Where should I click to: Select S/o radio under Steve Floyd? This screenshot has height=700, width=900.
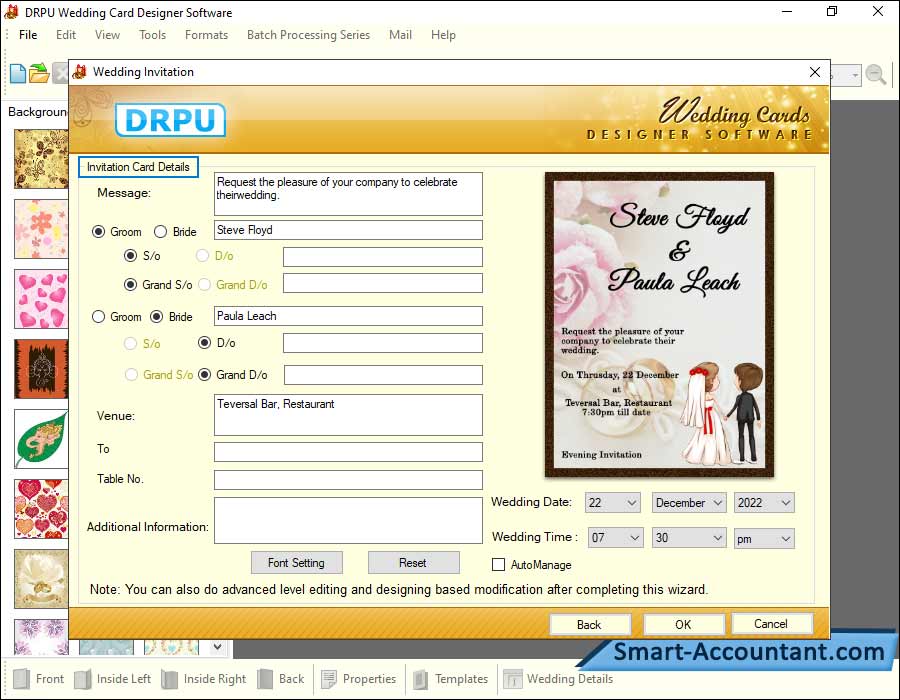(131, 256)
